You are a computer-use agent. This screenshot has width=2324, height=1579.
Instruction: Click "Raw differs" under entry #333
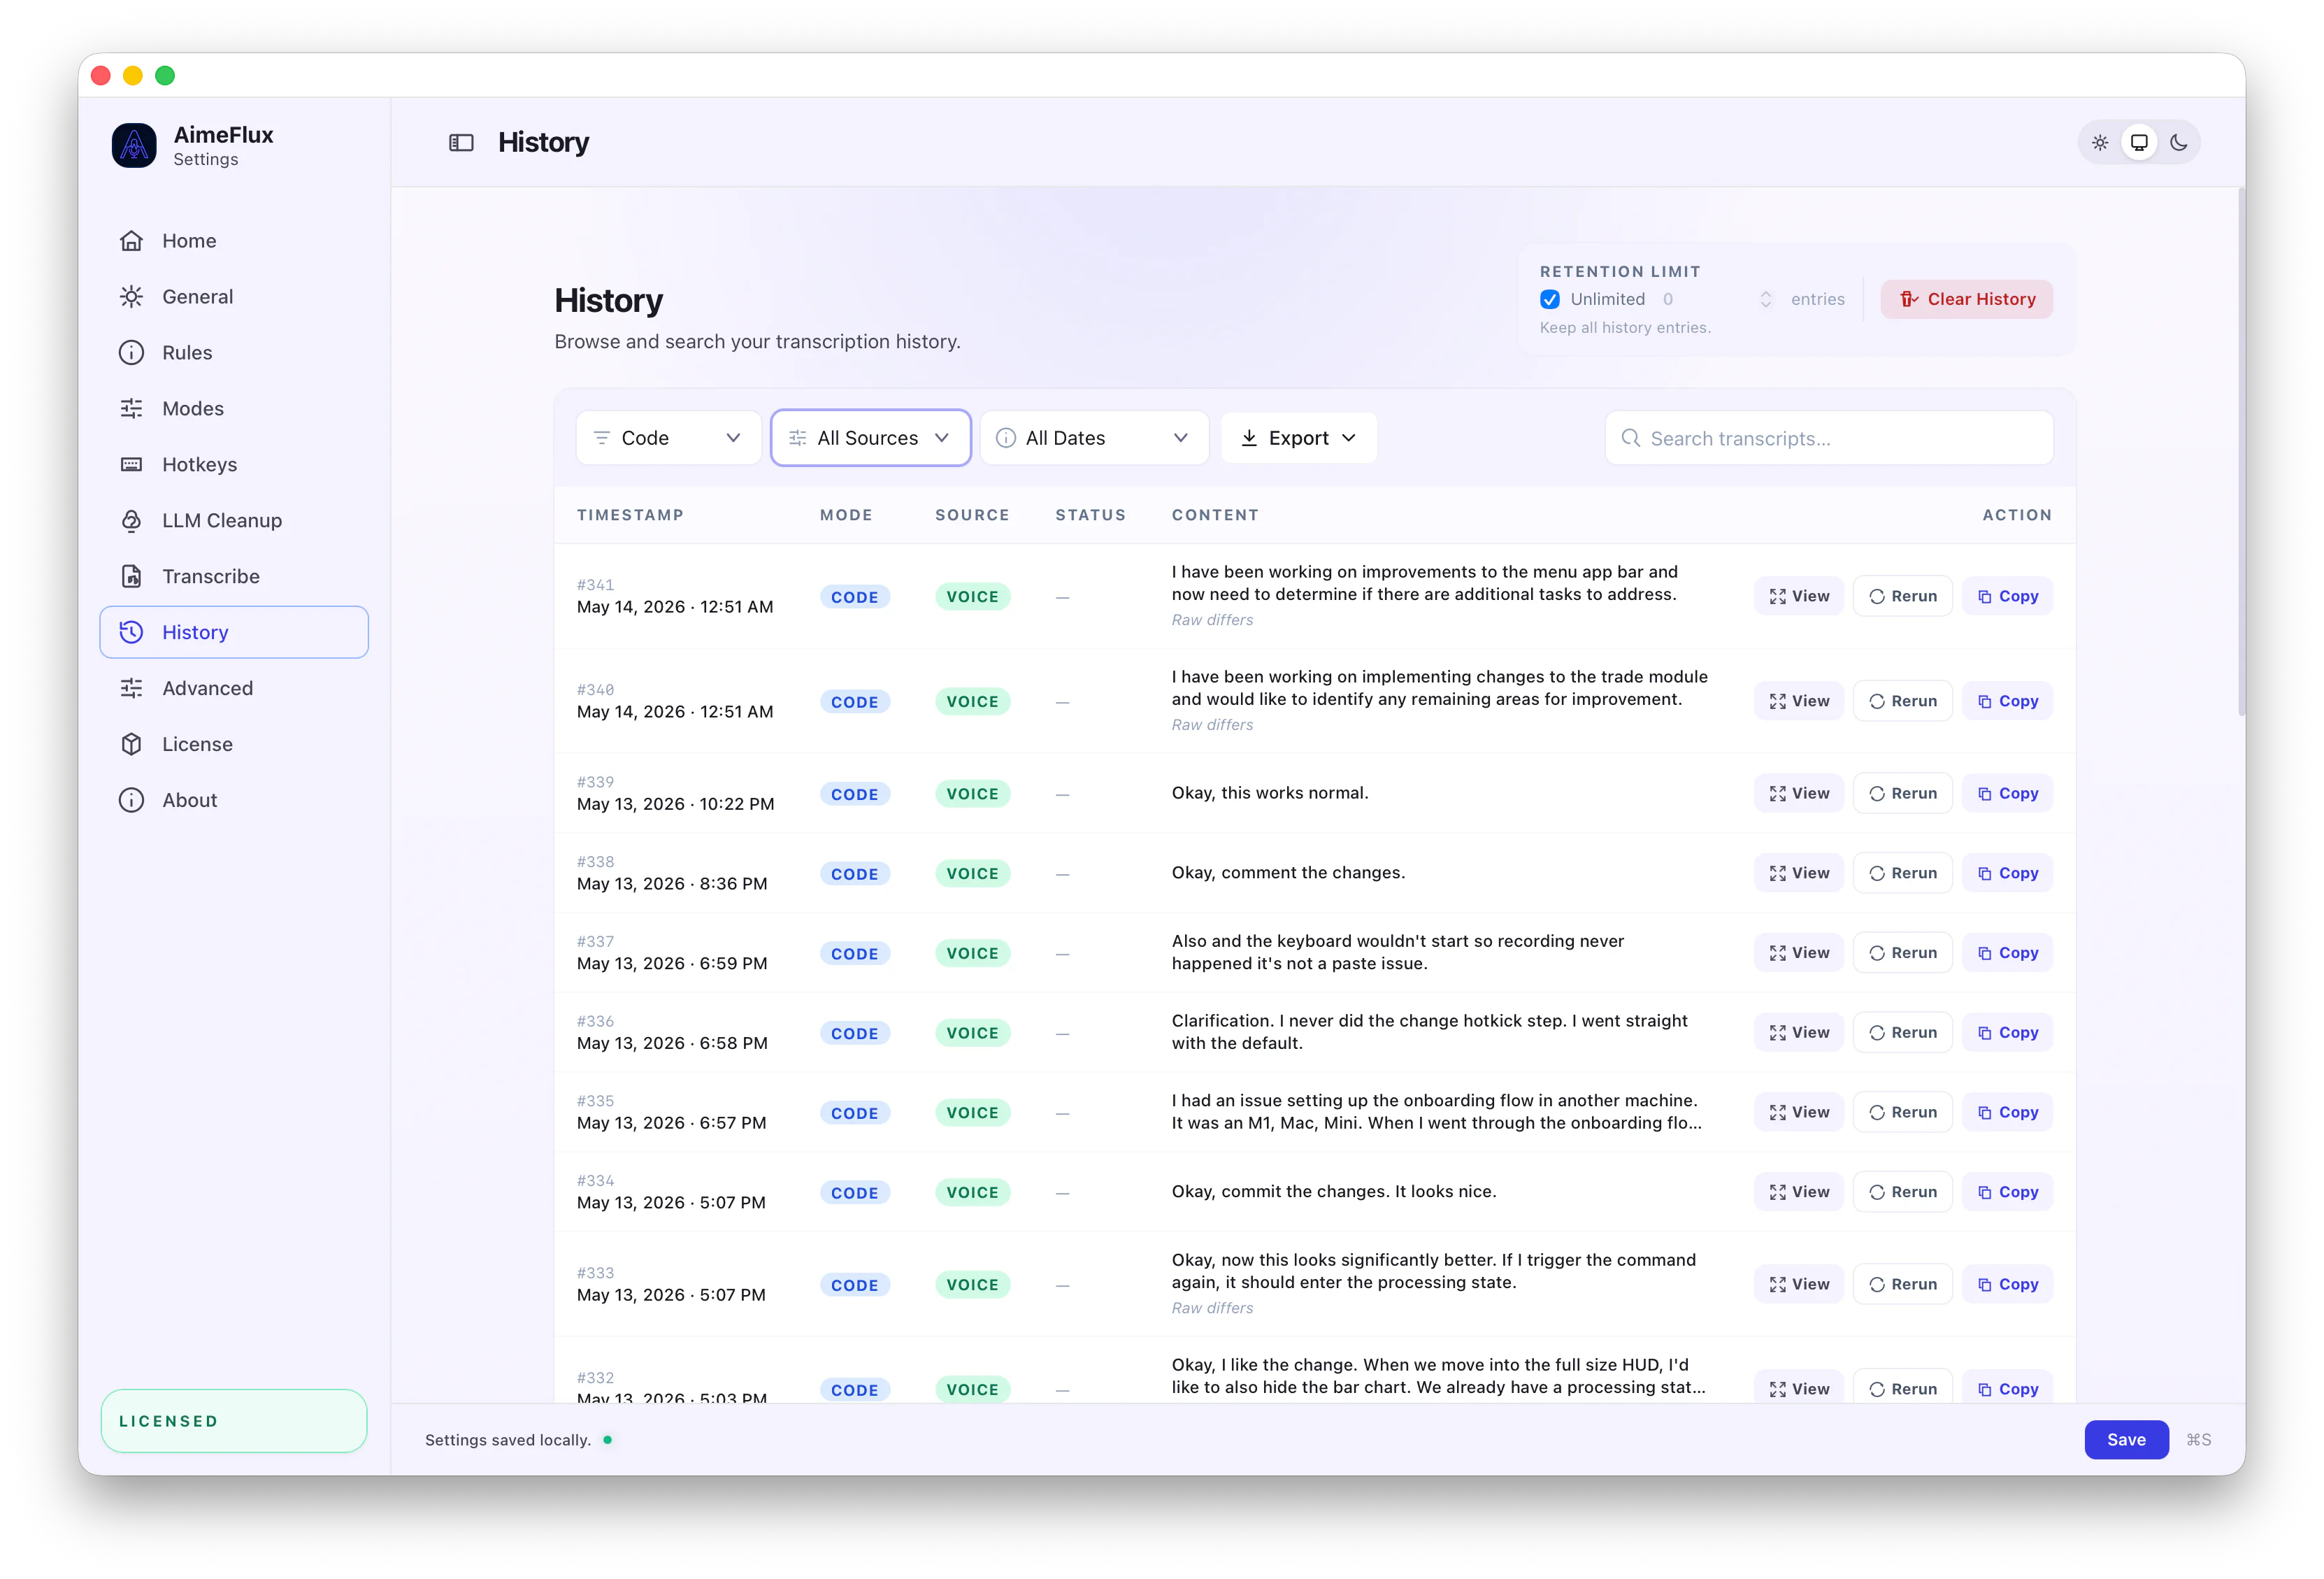pos(1212,1308)
